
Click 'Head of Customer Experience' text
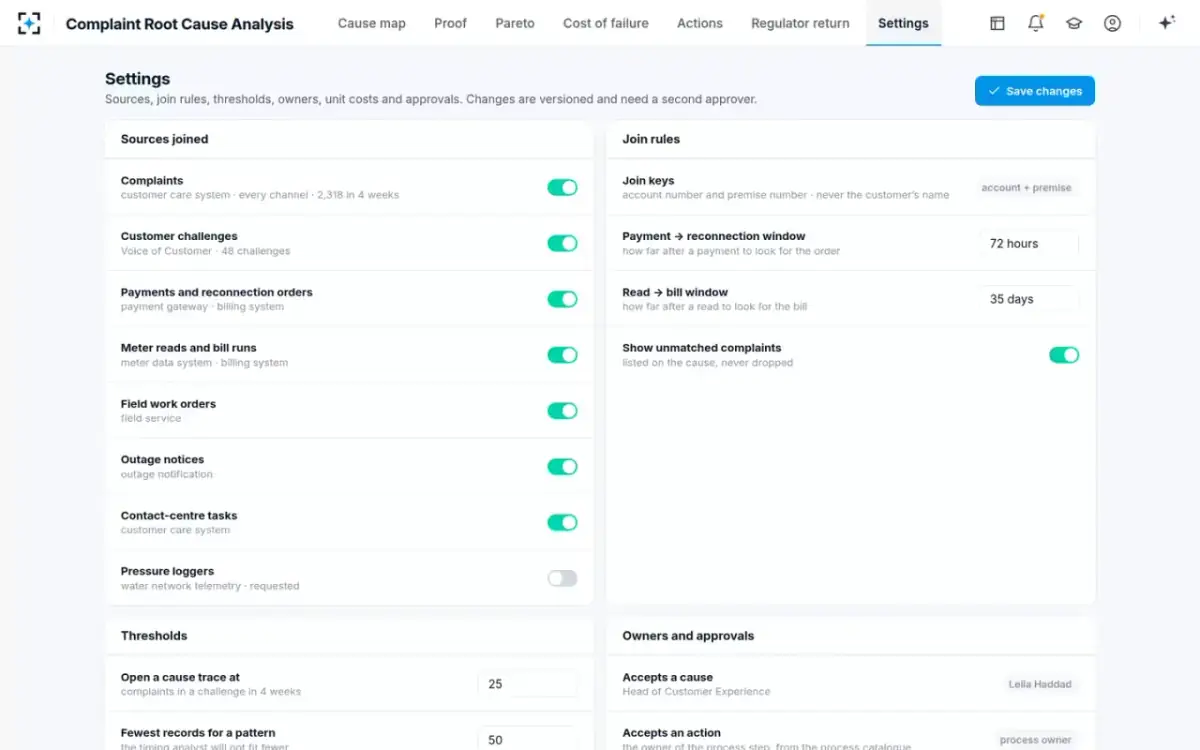pos(696,692)
